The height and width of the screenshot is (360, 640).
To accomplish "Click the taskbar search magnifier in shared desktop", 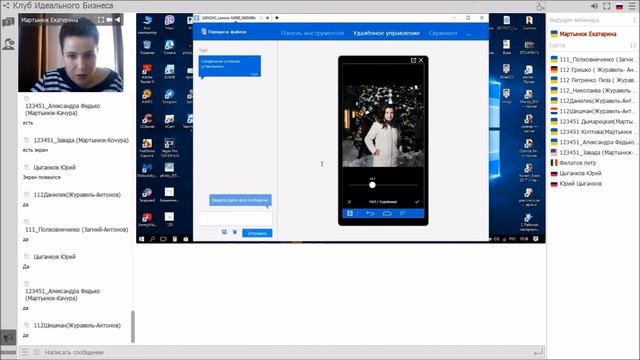I will [152, 239].
